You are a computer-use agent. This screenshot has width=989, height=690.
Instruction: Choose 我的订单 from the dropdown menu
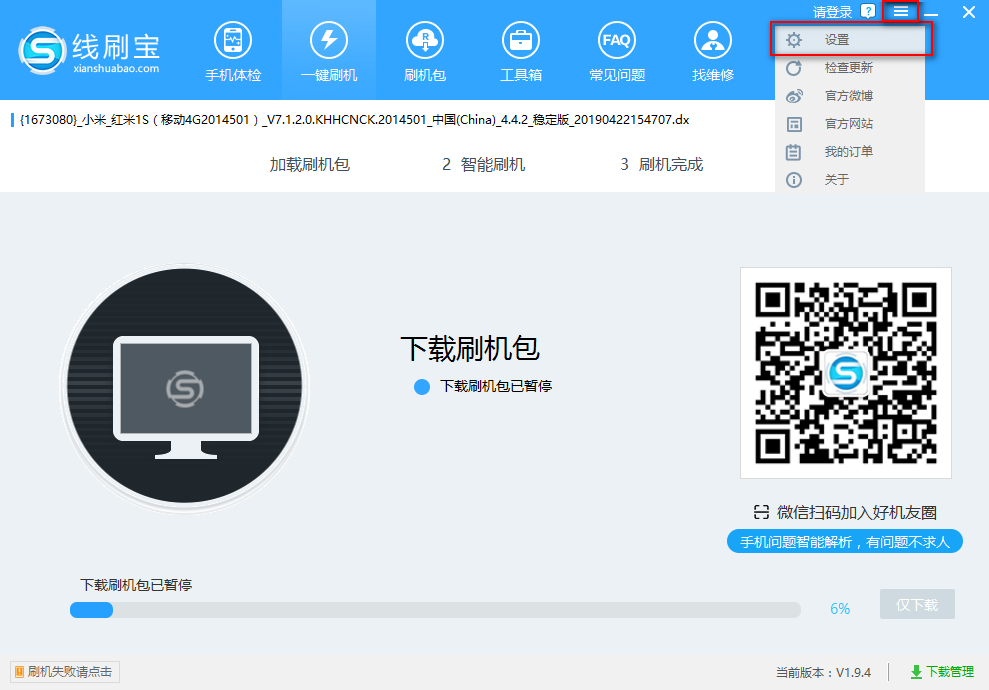pyautogui.click(x=850, y=151)
